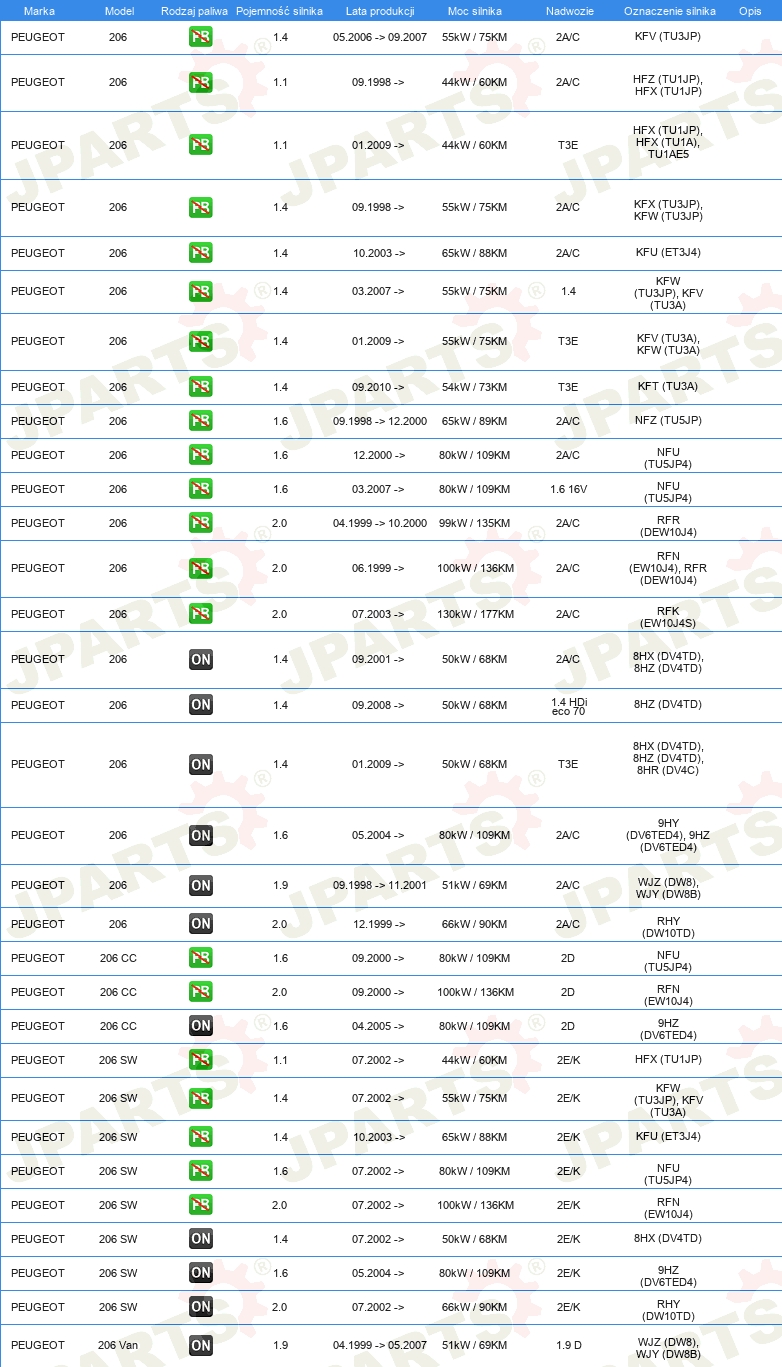Click the petrol icon in the 206 SW 1.1 row
This screenshot has height=1367, width=782.
click(x=201, y=1060)
